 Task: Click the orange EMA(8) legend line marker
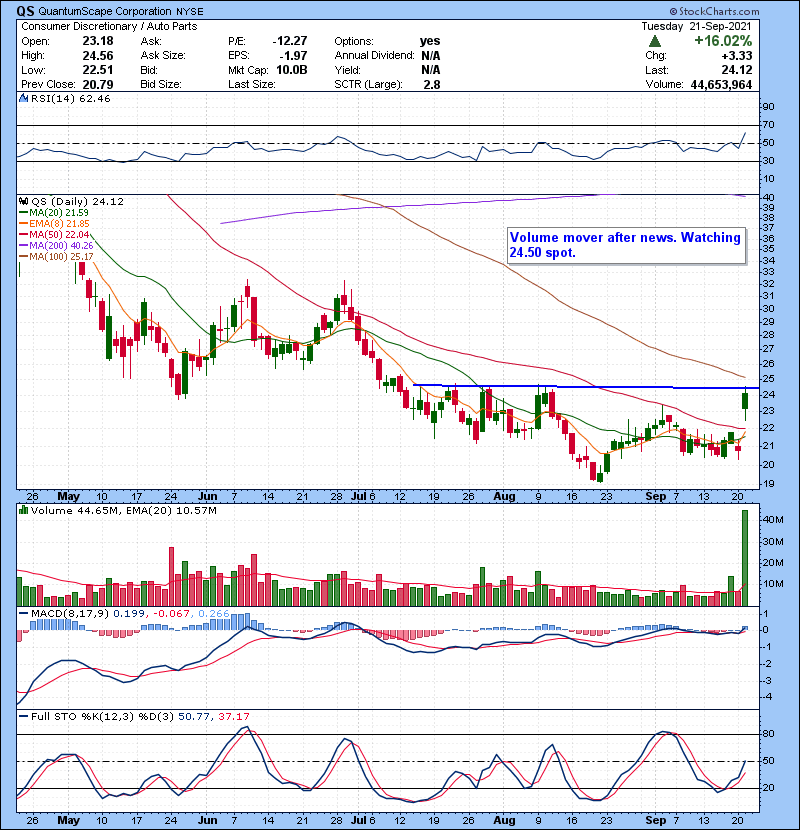pyautogui.click(x=23, y=224)
